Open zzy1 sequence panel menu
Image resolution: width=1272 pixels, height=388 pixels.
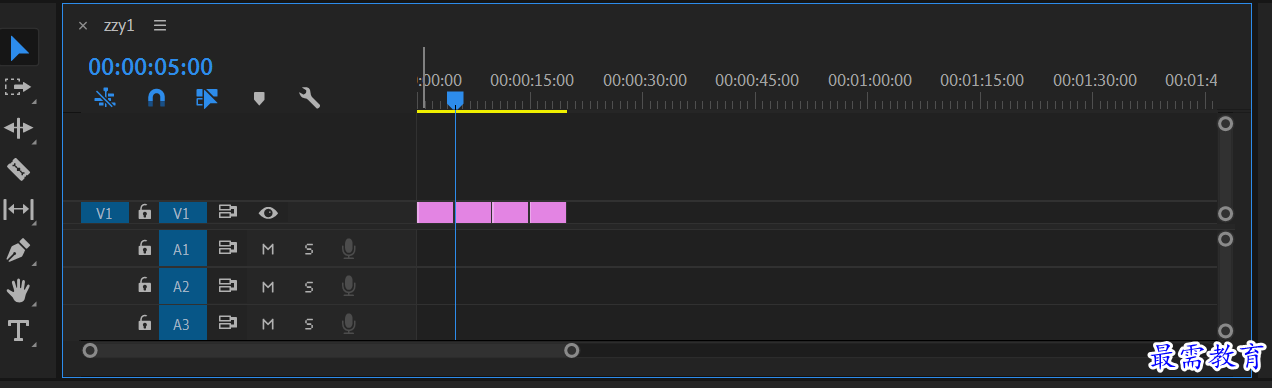(x=160, y=26)
